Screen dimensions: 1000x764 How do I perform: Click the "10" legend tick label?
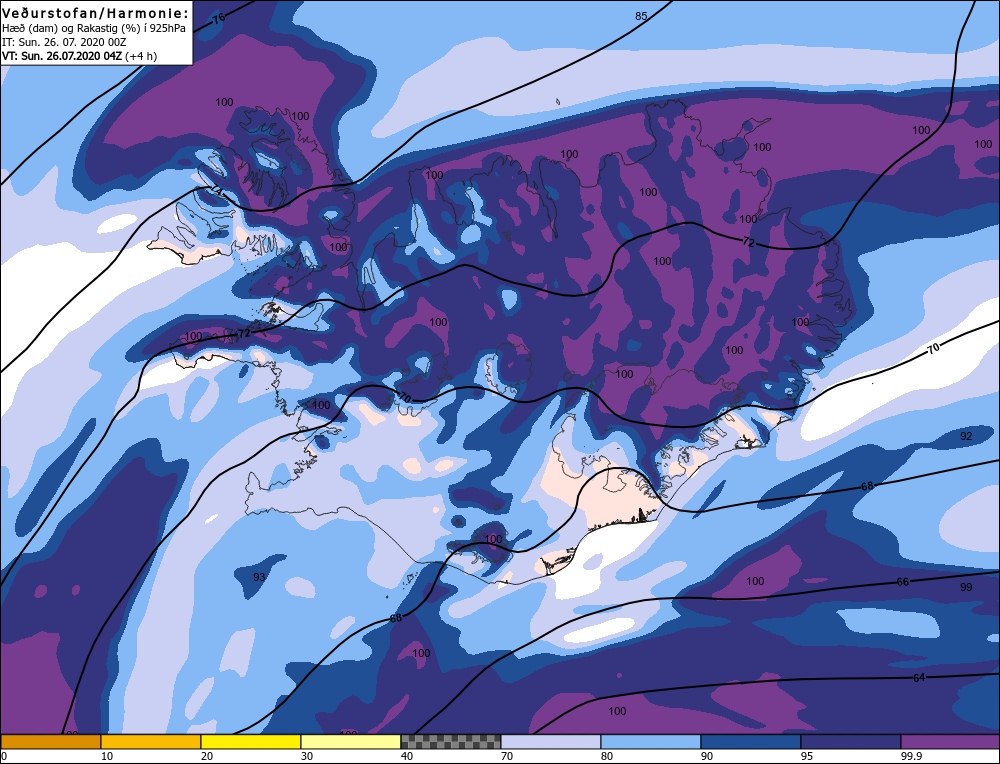[107, 756]
